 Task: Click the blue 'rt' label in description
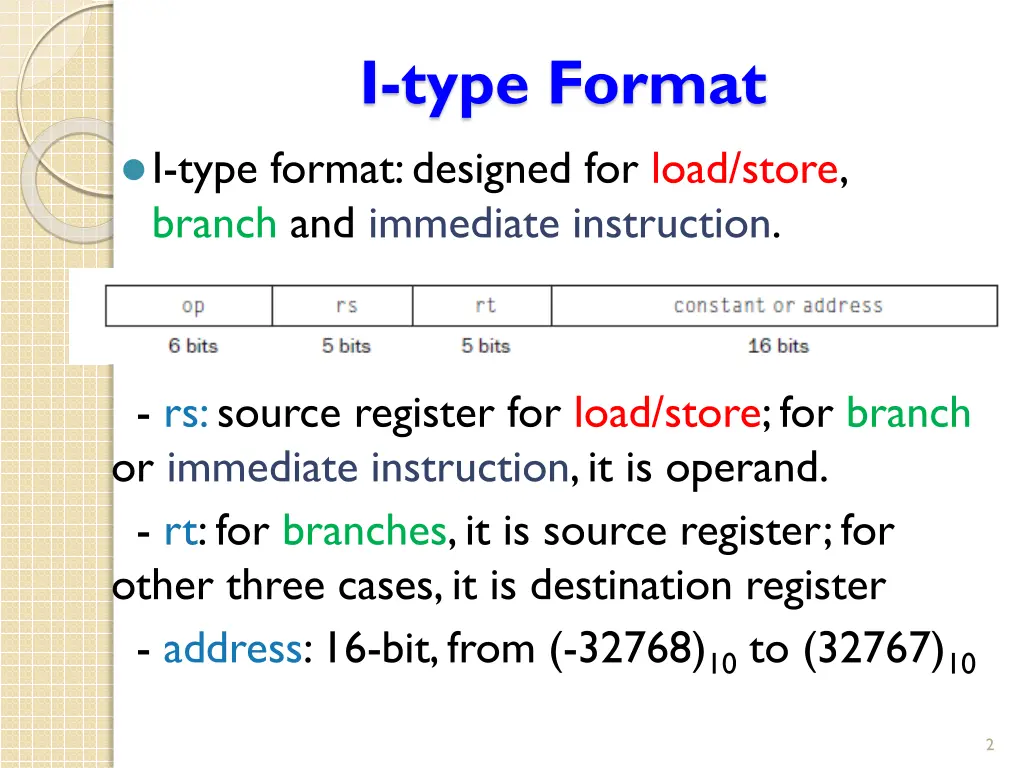[180, 531]
